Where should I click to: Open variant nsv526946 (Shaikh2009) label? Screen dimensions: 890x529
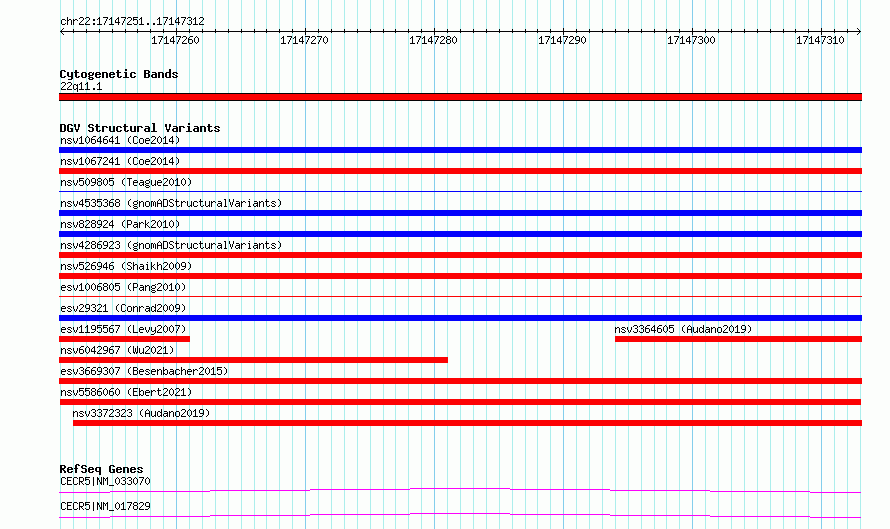click(x=126, y=266)
